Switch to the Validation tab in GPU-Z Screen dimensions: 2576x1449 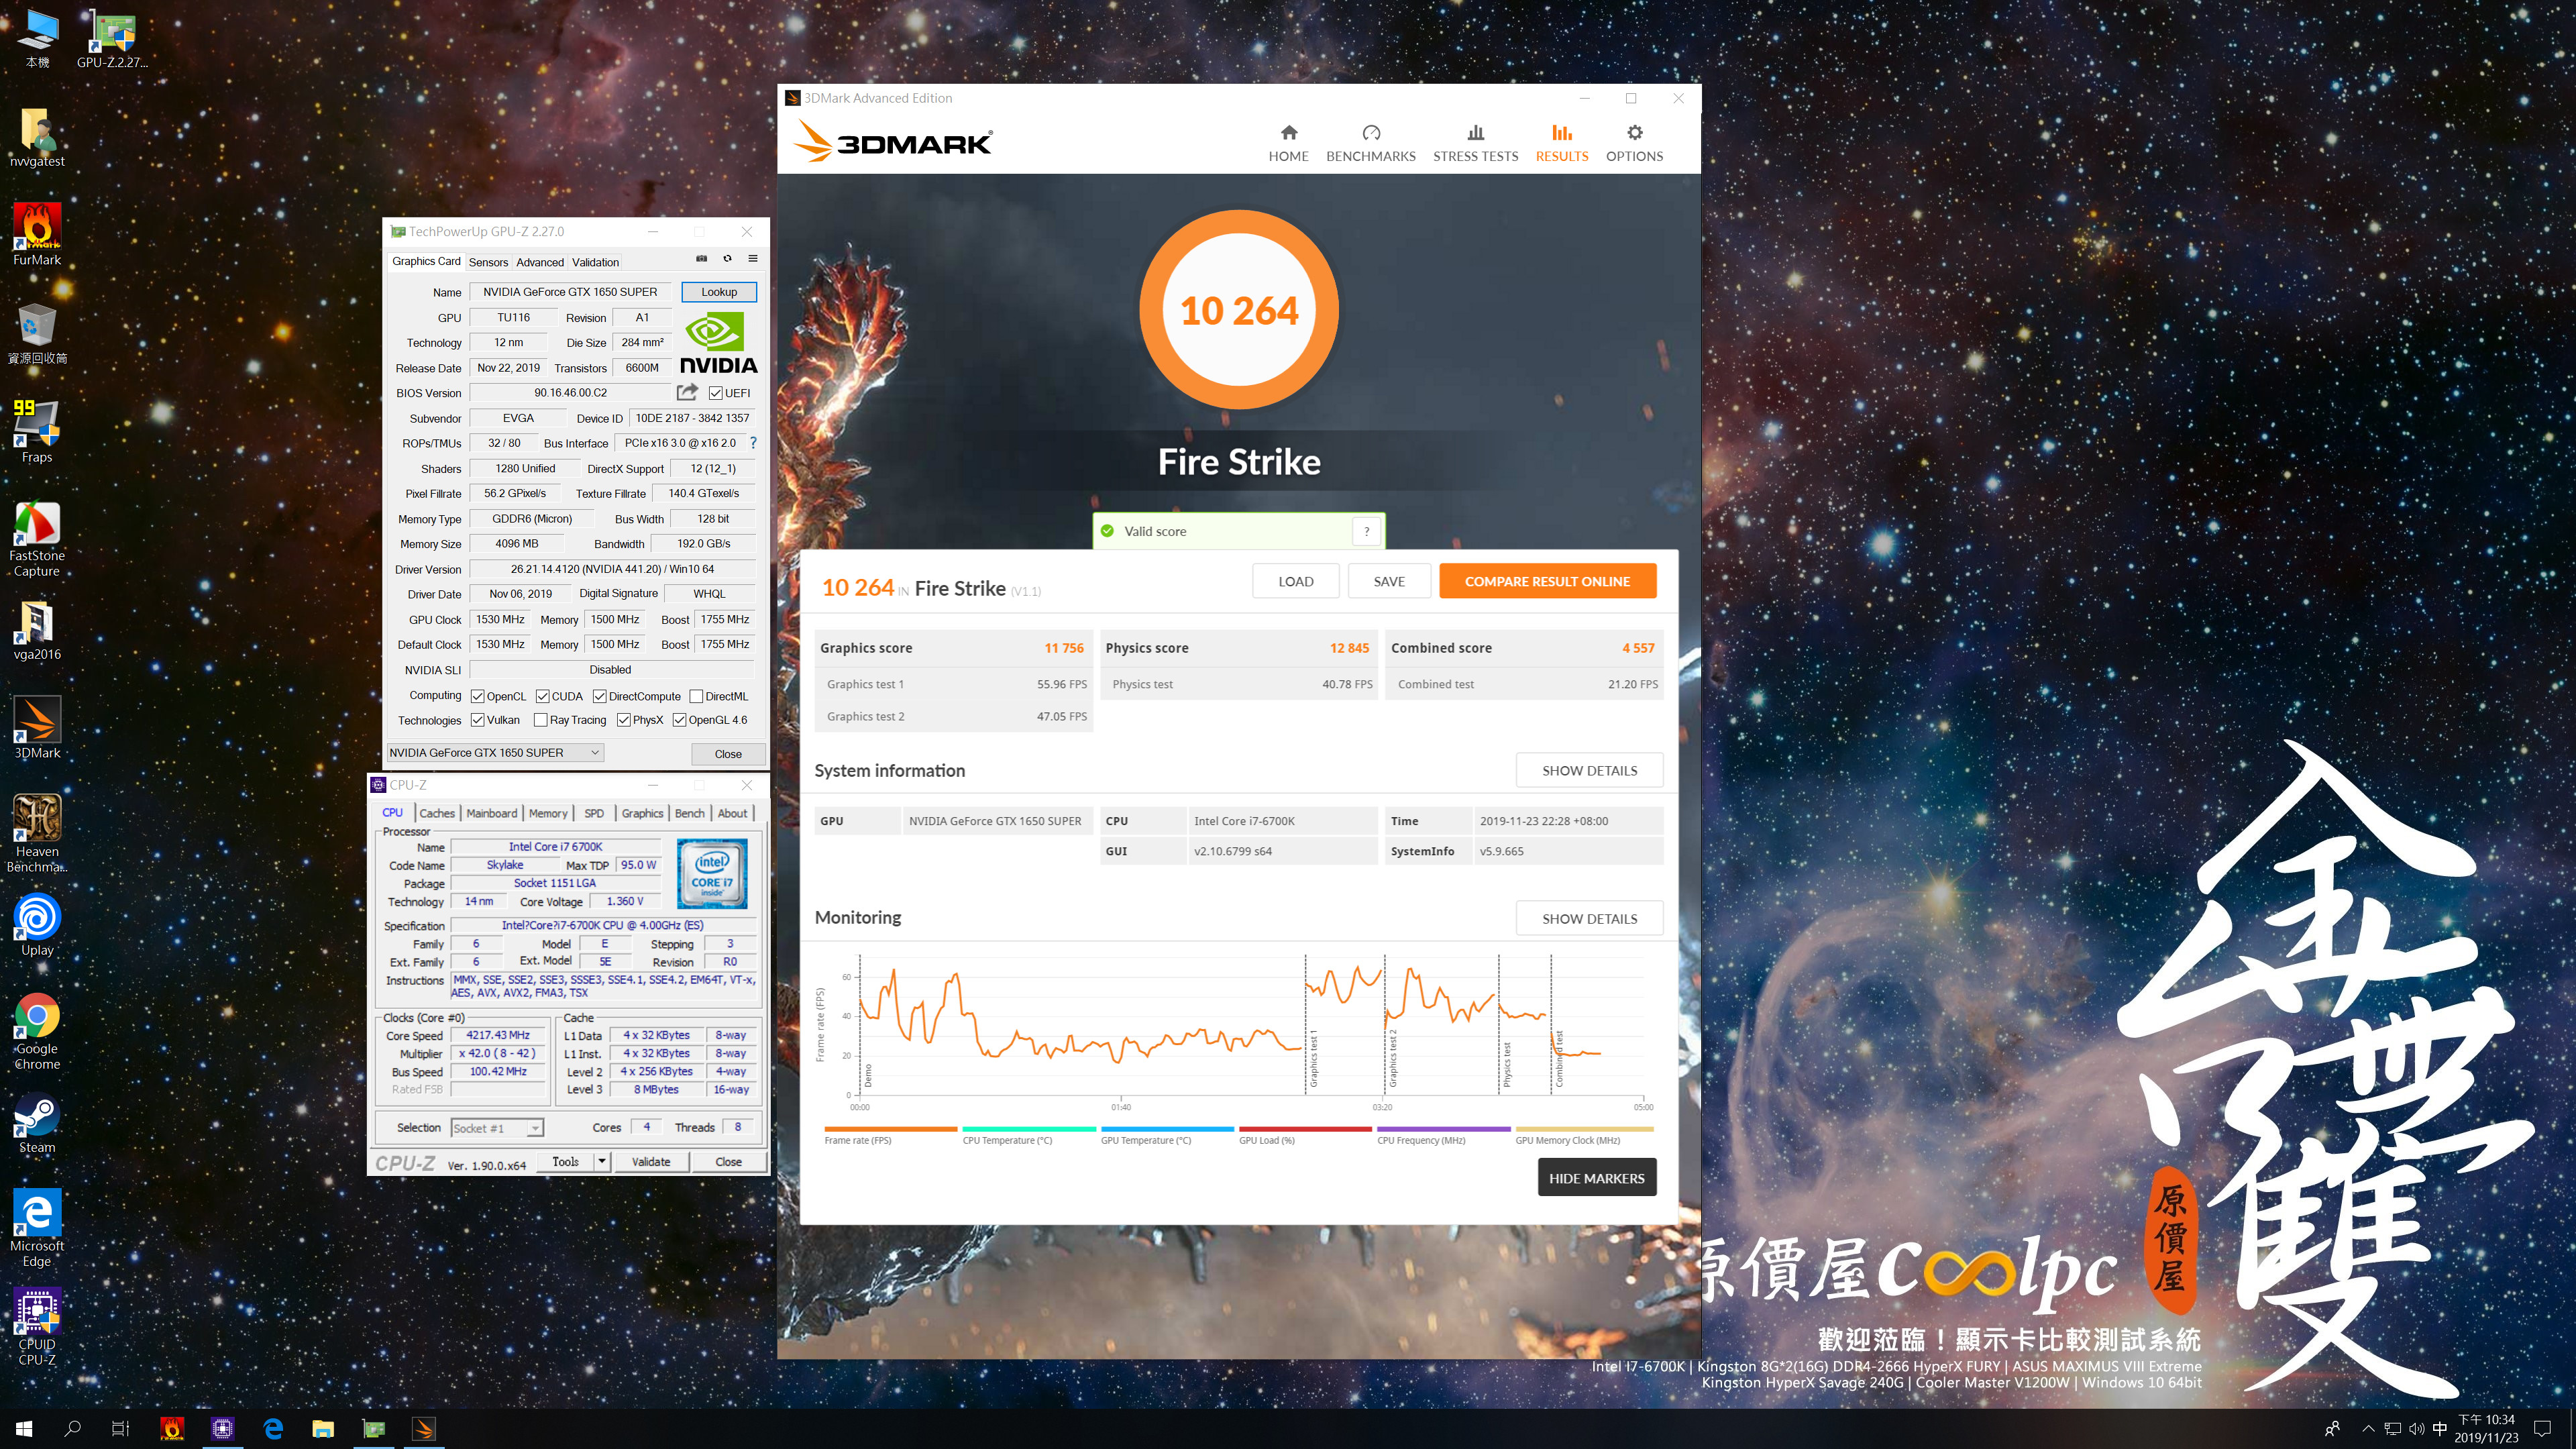point(595,262)
